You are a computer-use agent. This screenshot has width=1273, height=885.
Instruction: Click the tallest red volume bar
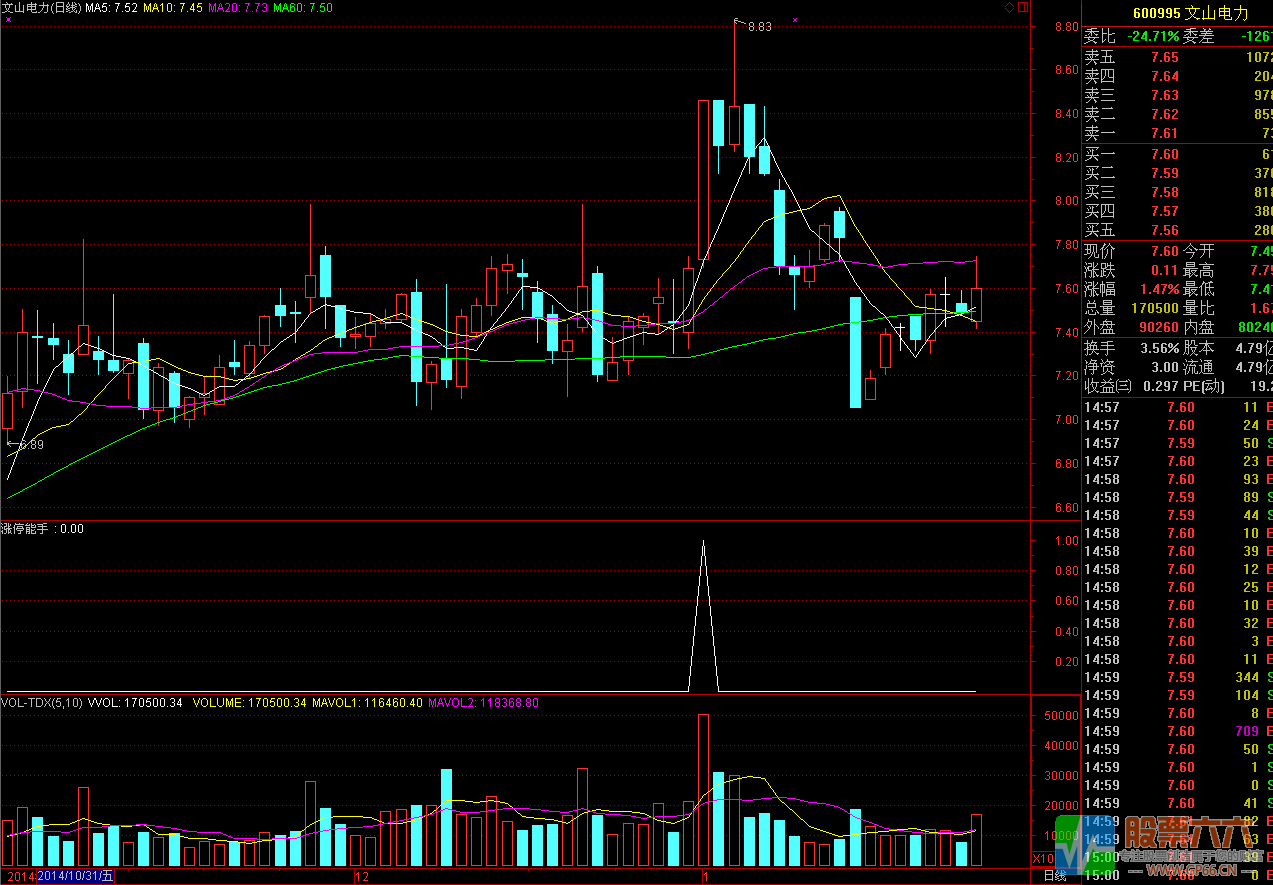[x=704, y=790]
